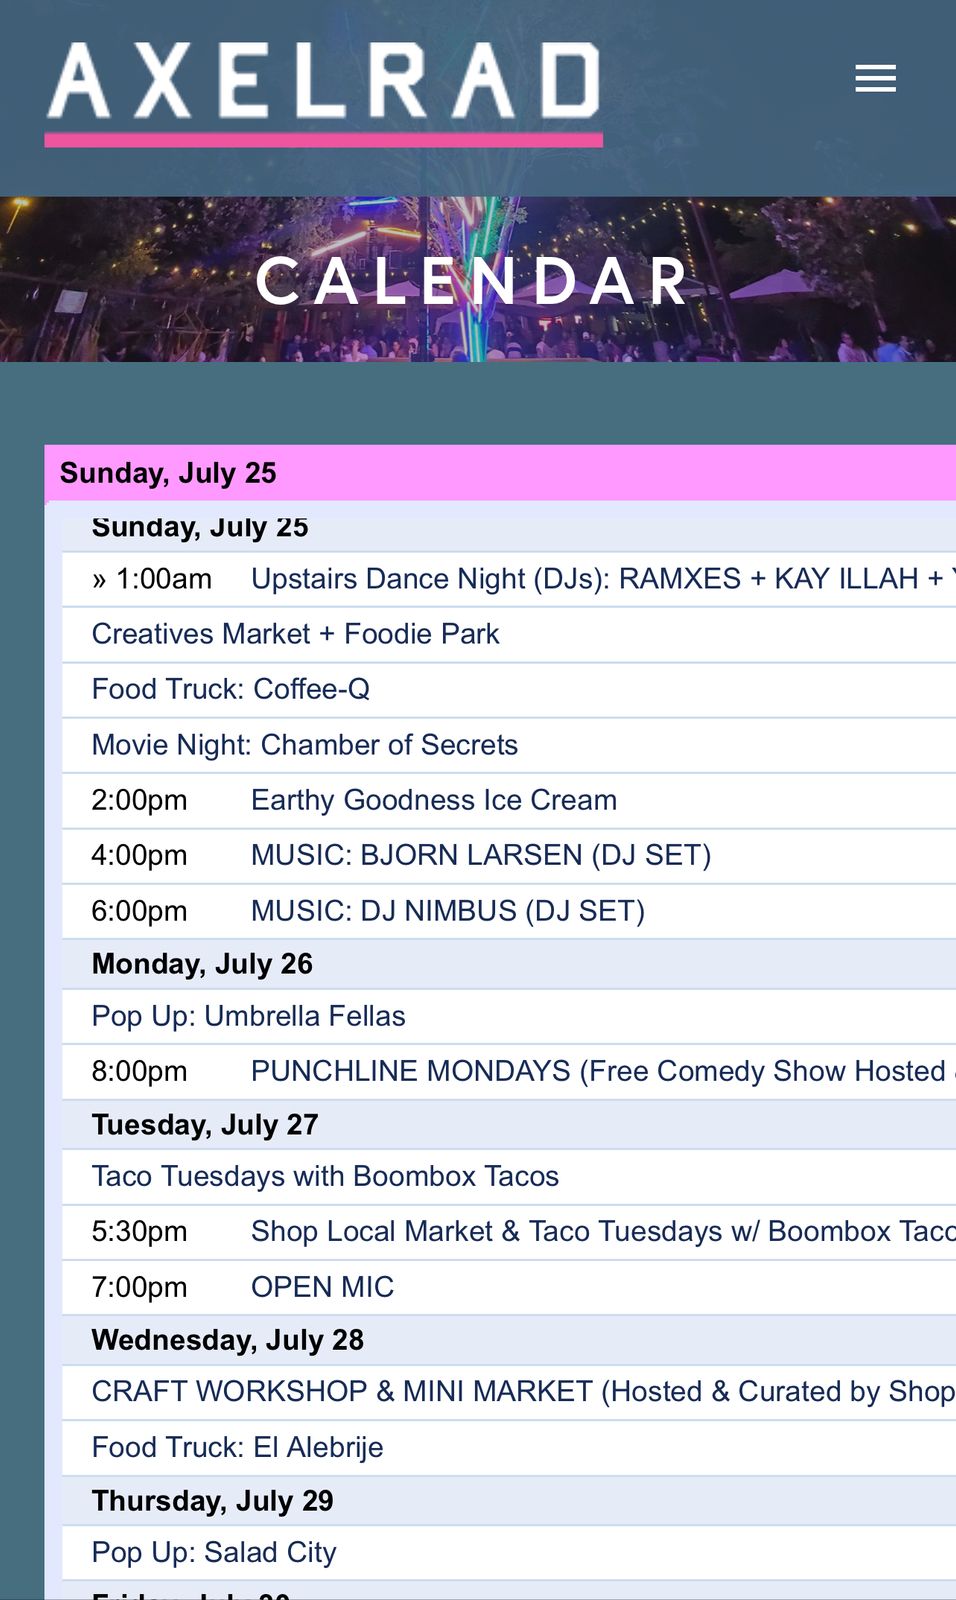View Movie Night: Chamber of Secrets

tap(305, 745)
